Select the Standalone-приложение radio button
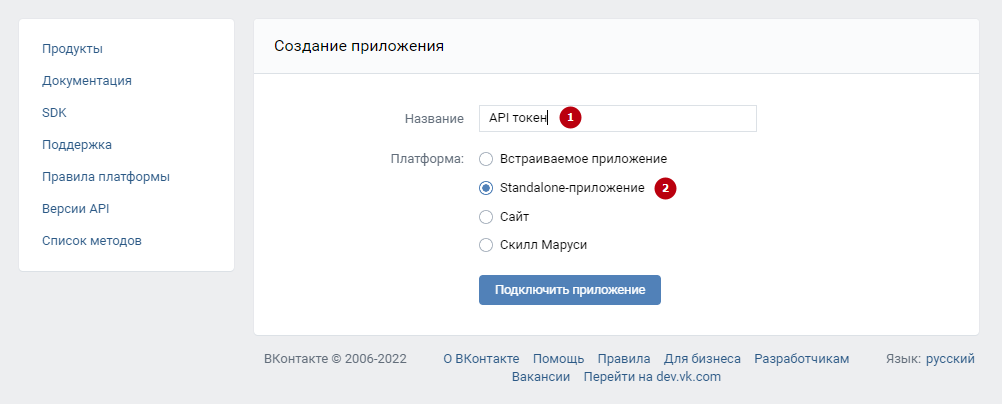1002x404 pixels. [x=486, y=188]
